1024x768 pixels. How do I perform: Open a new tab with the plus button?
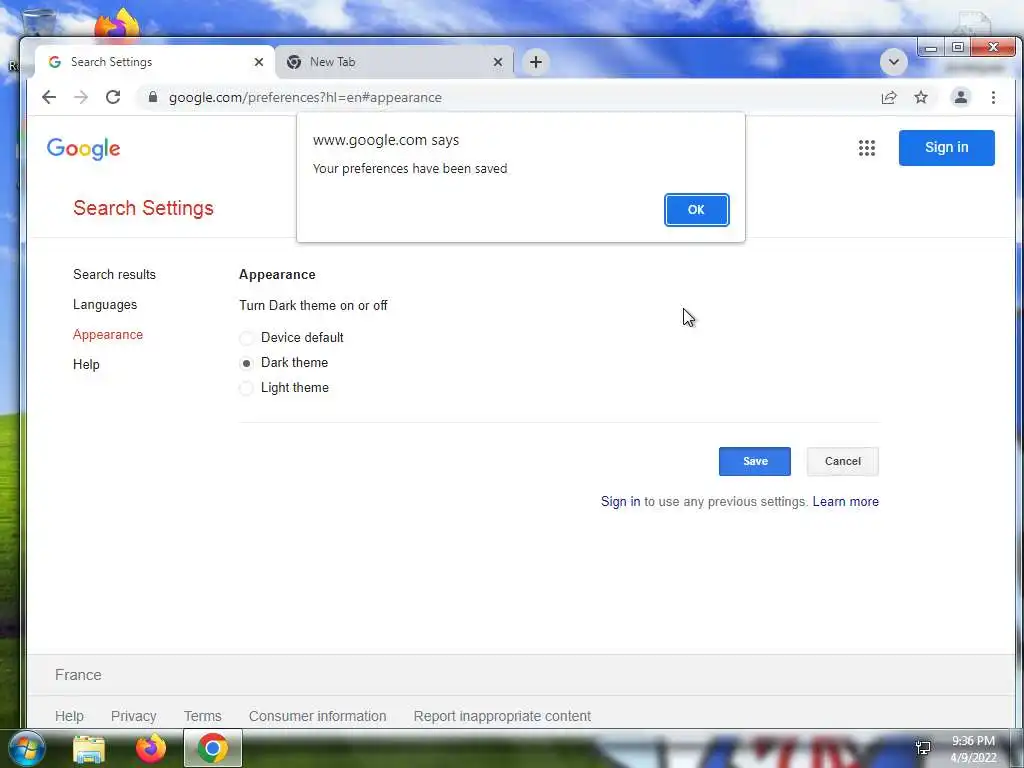click(x=536, y=62)
